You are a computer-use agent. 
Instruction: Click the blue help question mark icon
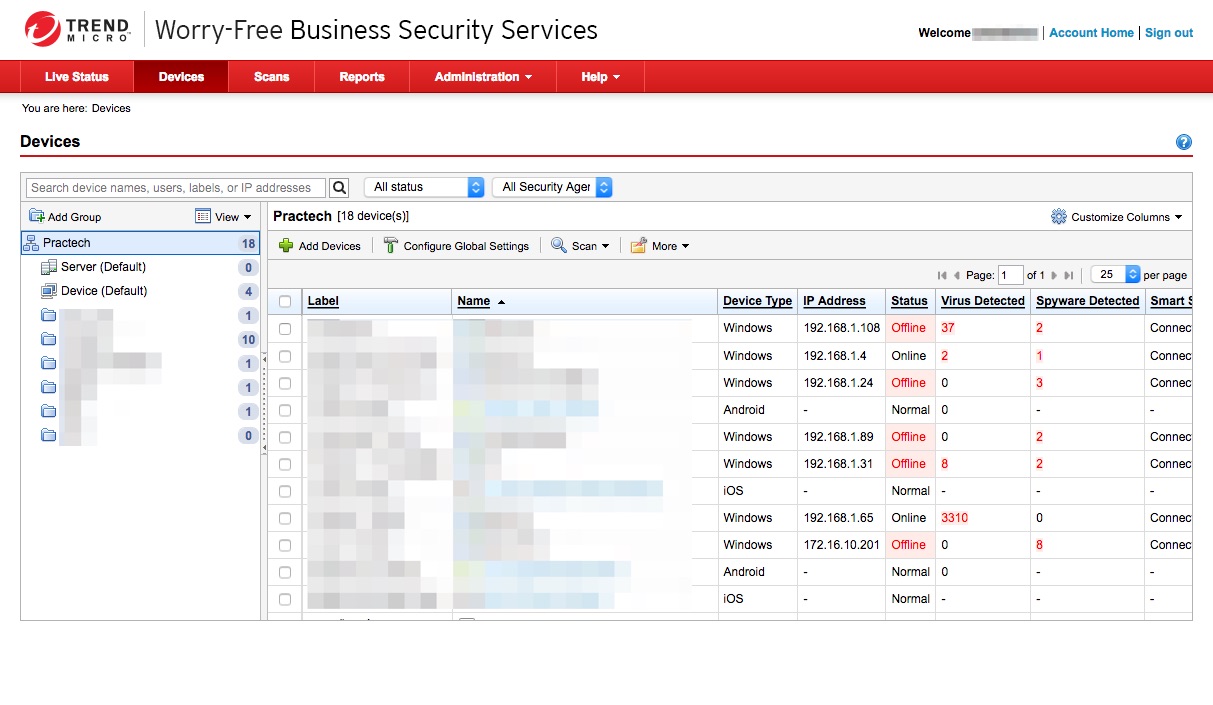(x=1184, y=142)
